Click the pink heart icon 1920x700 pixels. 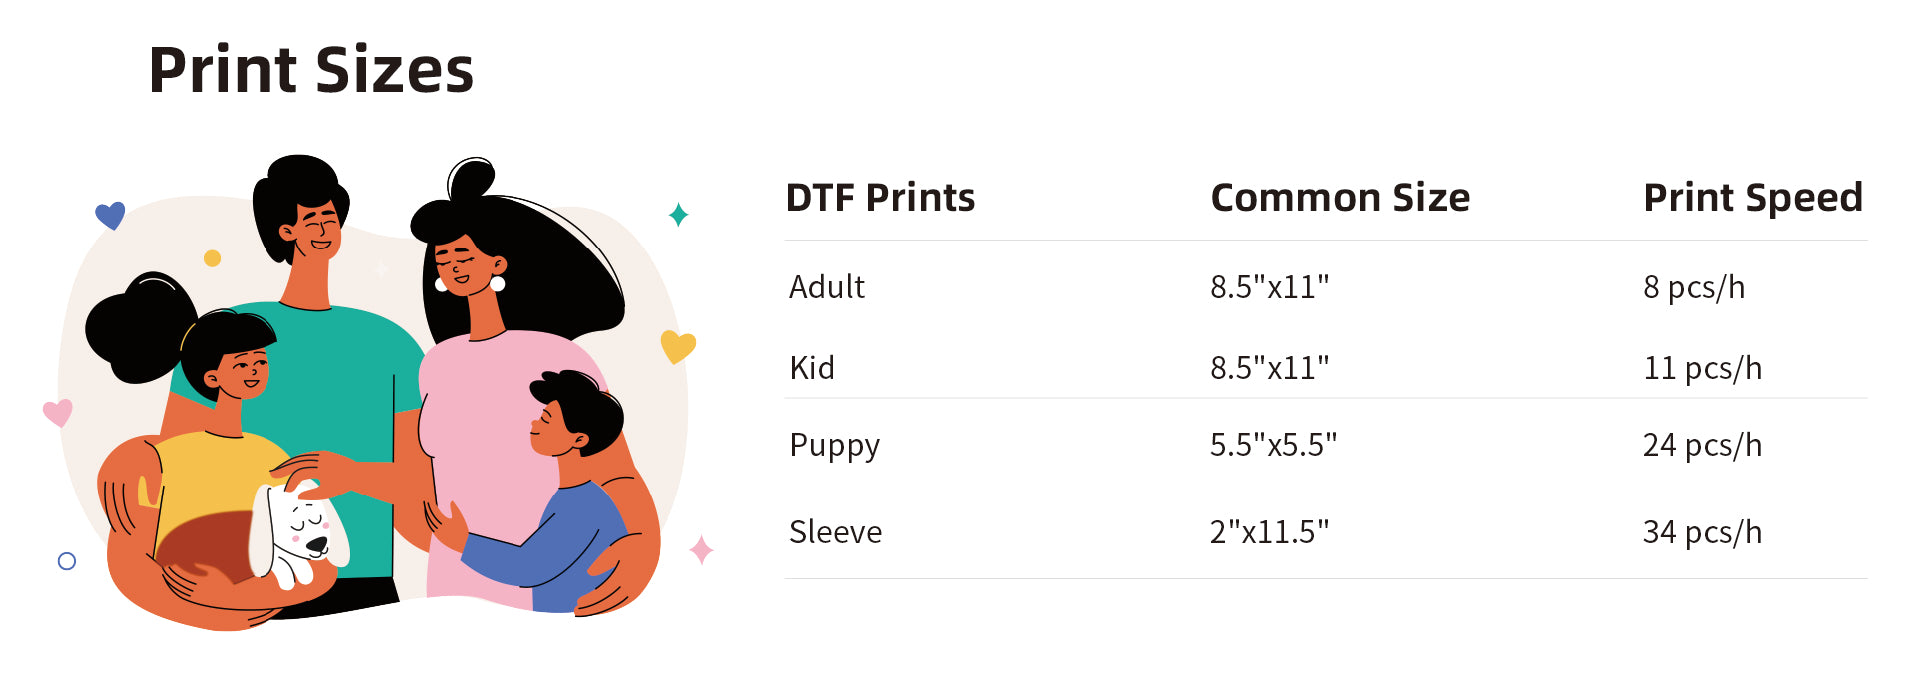coord(58,412)
